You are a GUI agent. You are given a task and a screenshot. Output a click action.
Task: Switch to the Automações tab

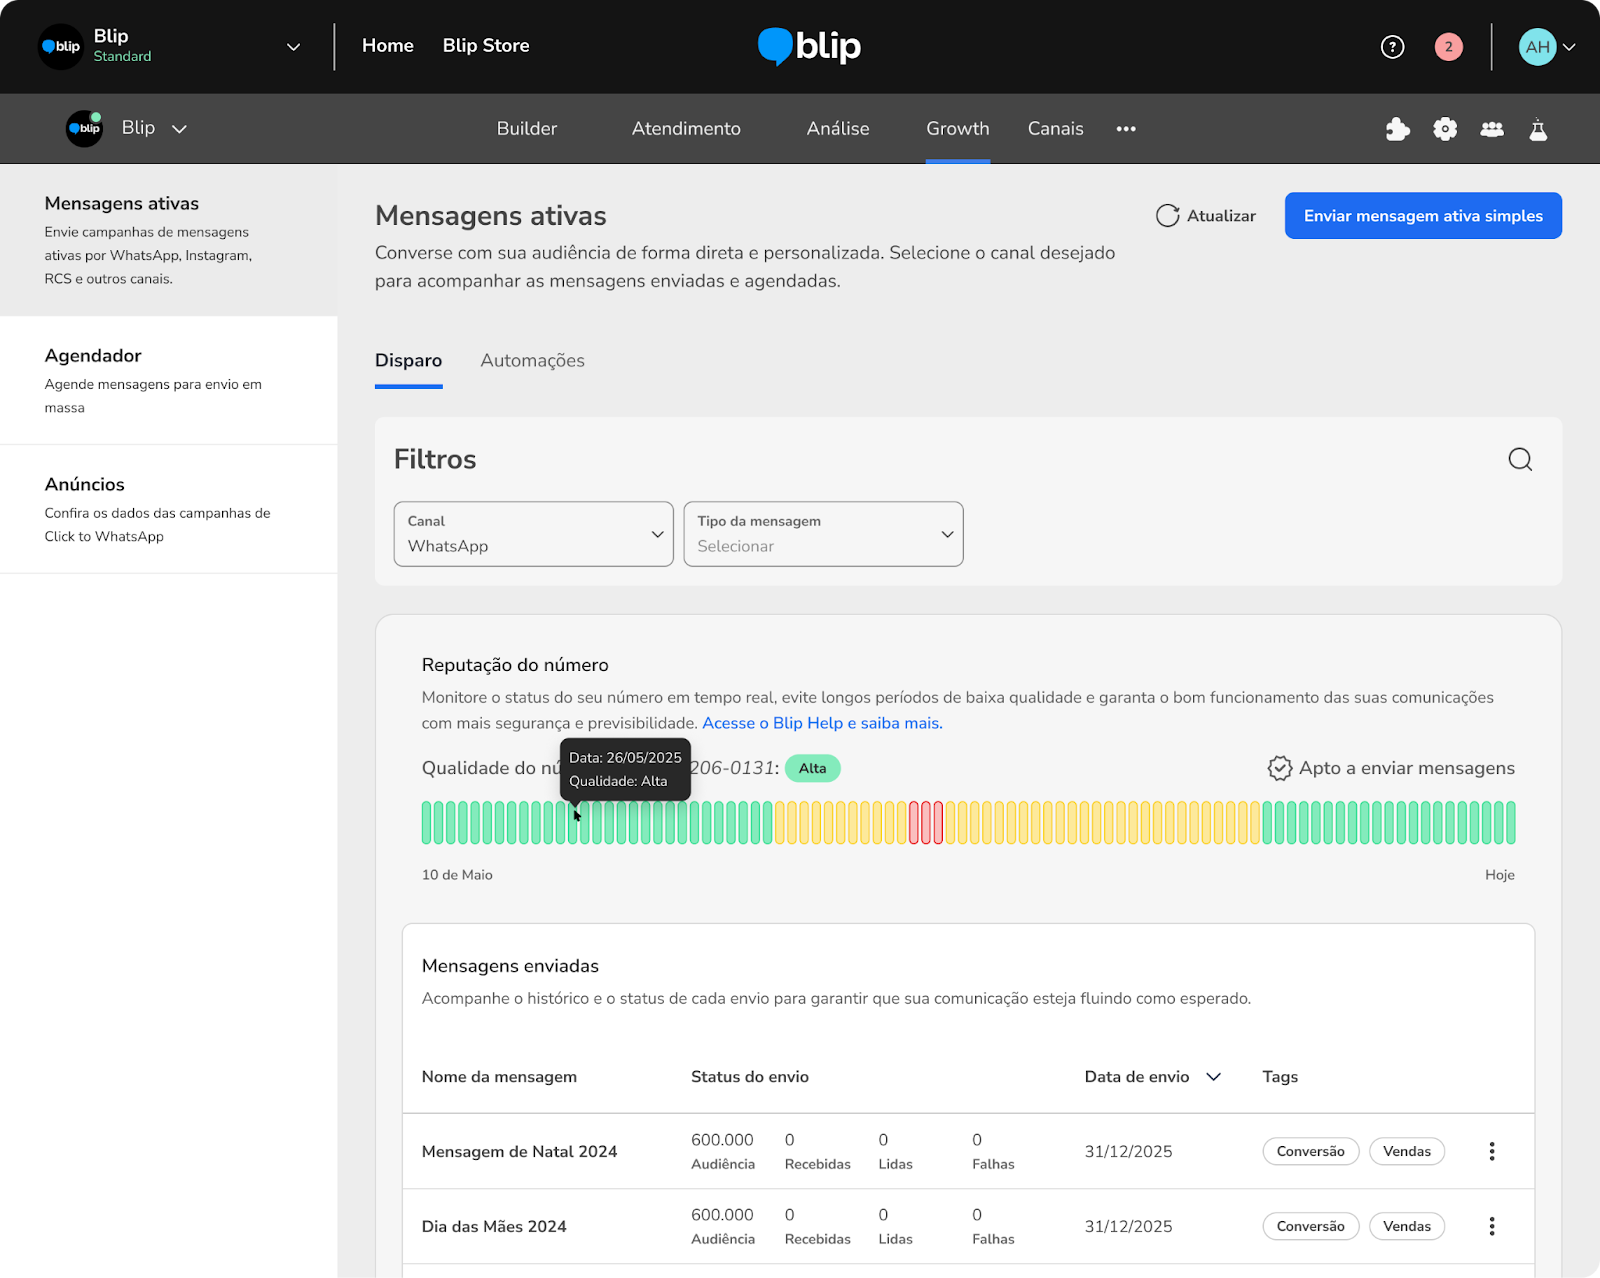(x=532, y=361)
